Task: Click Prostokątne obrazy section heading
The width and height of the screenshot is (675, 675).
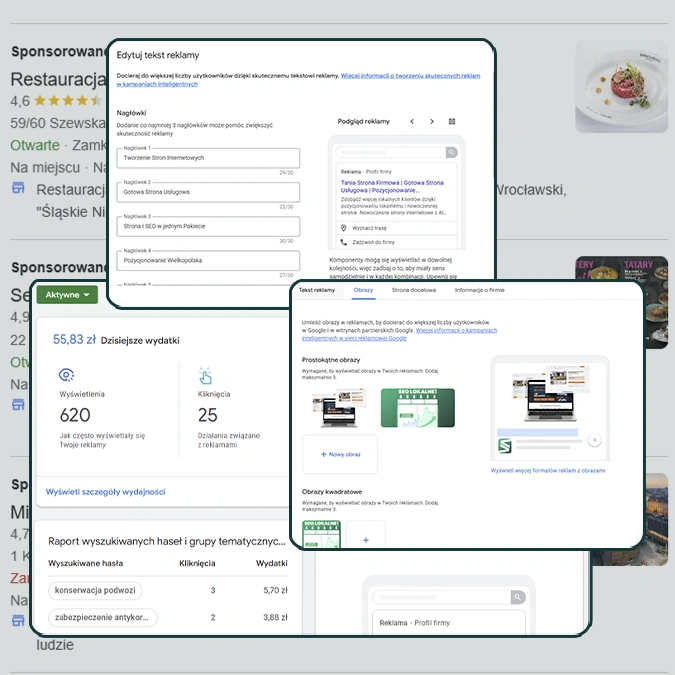Action: (x=331, y=360)
